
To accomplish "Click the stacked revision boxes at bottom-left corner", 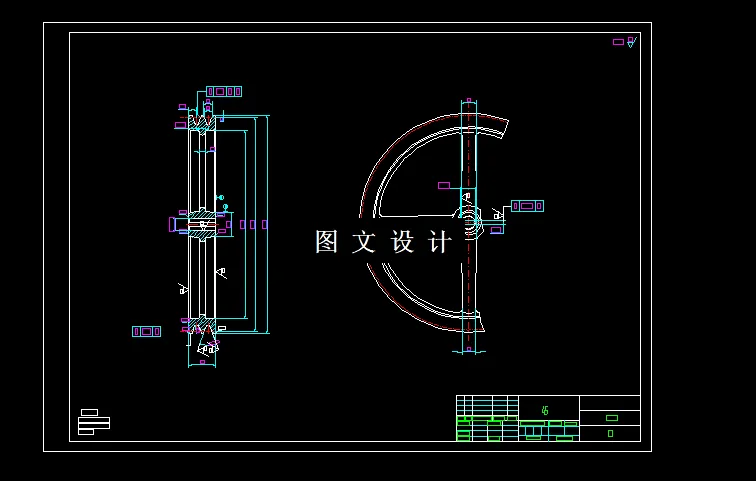I will pyautogui.click(x=94, y=422).
